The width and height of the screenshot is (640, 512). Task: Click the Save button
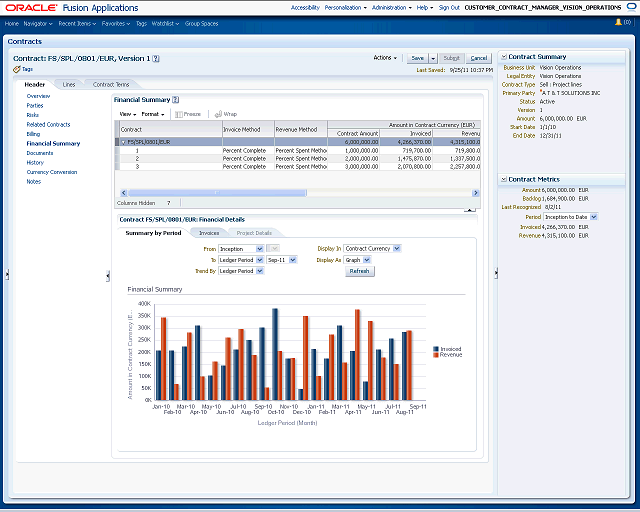click(x=418, y=58)
